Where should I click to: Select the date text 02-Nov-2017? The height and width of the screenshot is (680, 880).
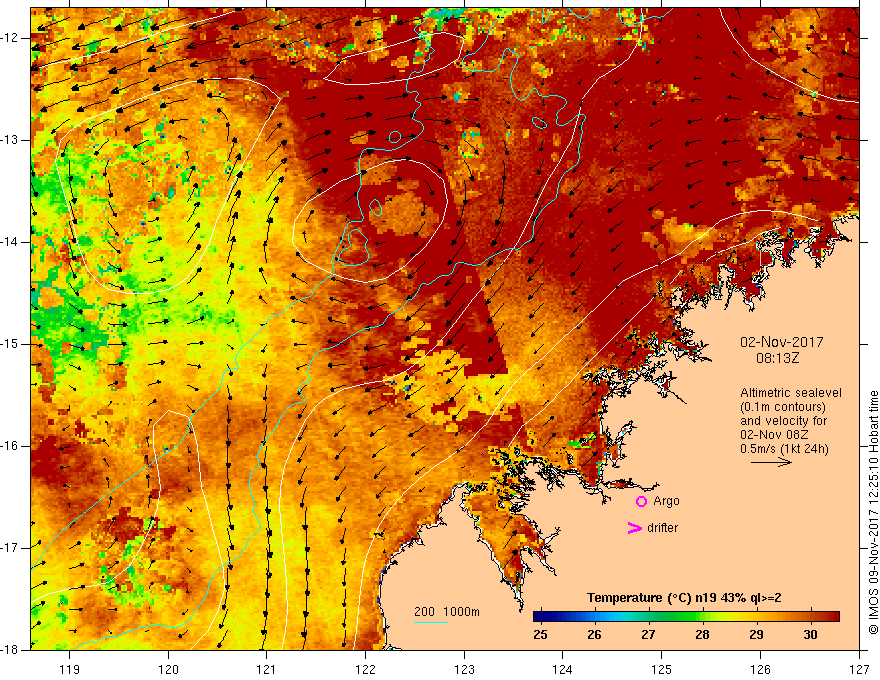click(x=782, y=342)
